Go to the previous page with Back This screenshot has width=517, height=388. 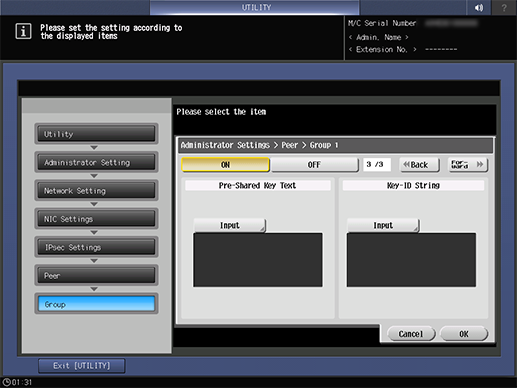coord(420,165)
